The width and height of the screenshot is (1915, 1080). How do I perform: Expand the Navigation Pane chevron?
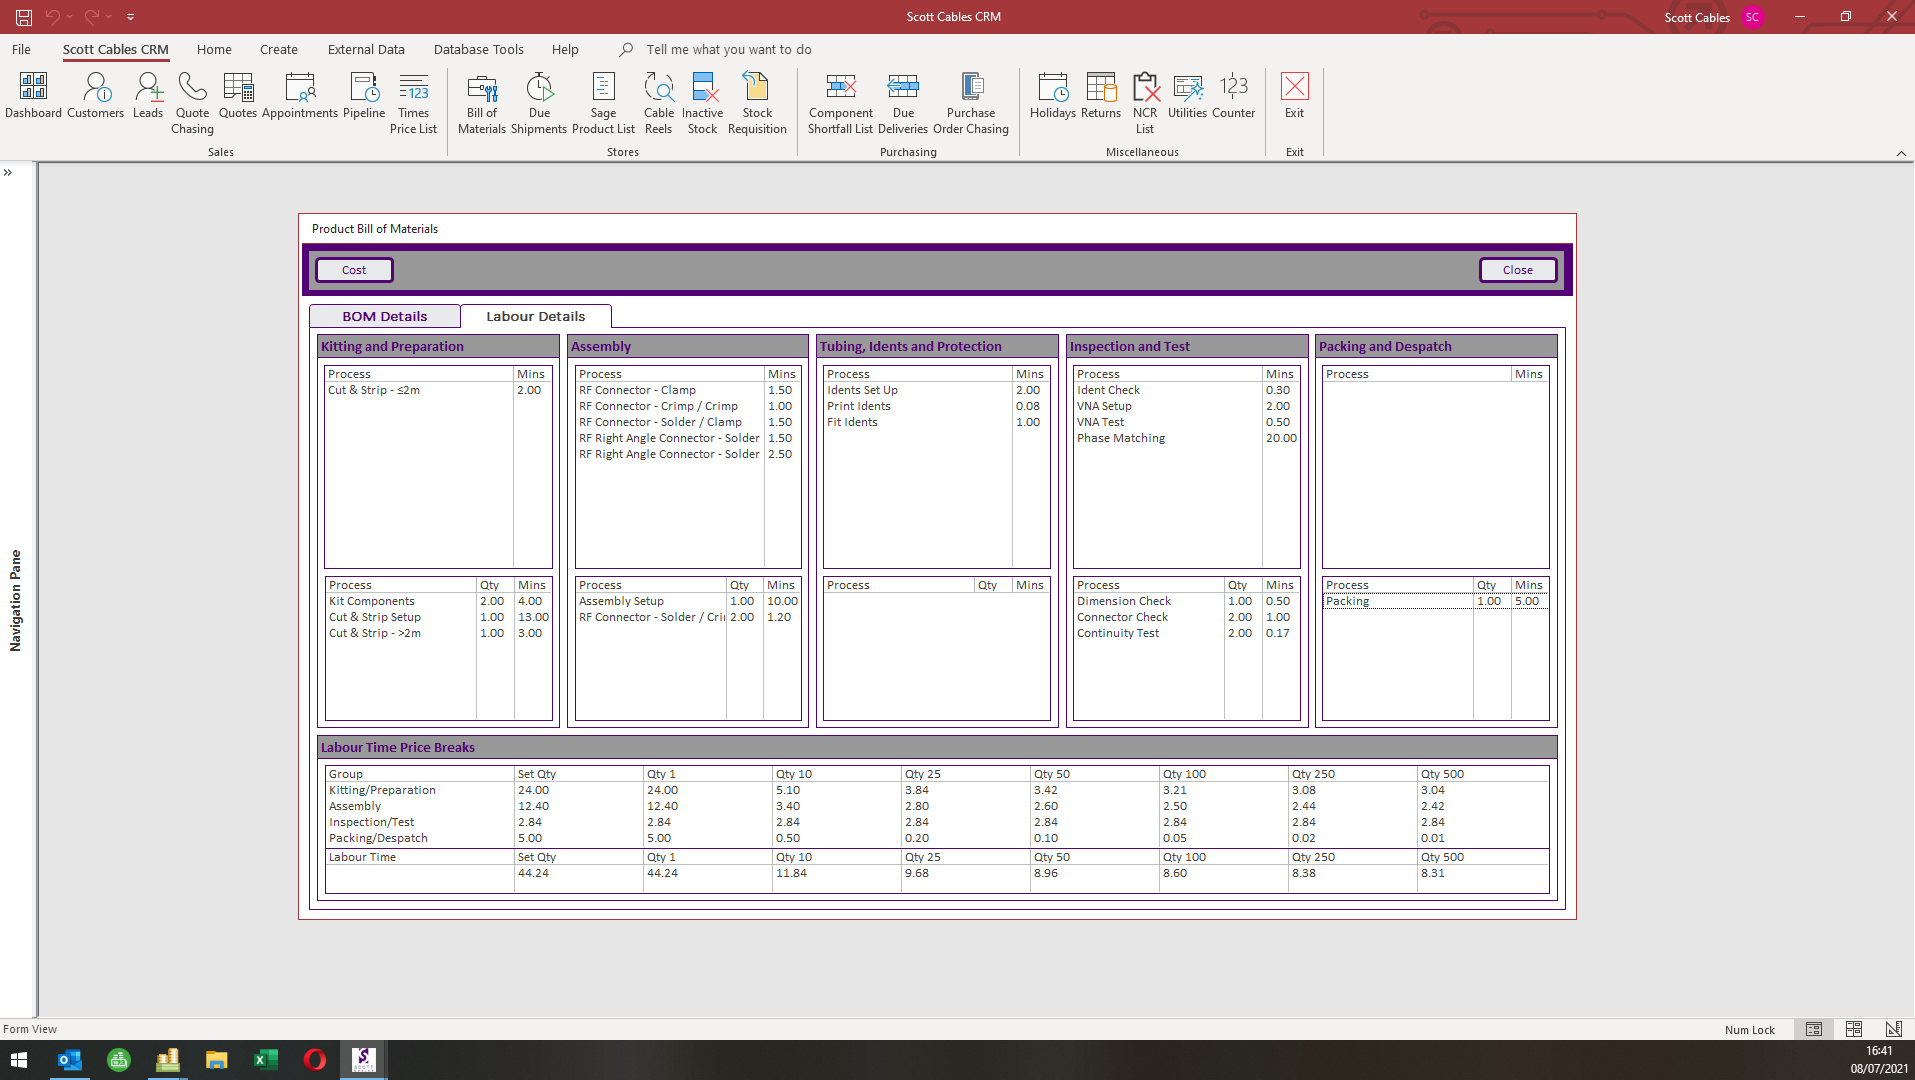tap(8, 173)
